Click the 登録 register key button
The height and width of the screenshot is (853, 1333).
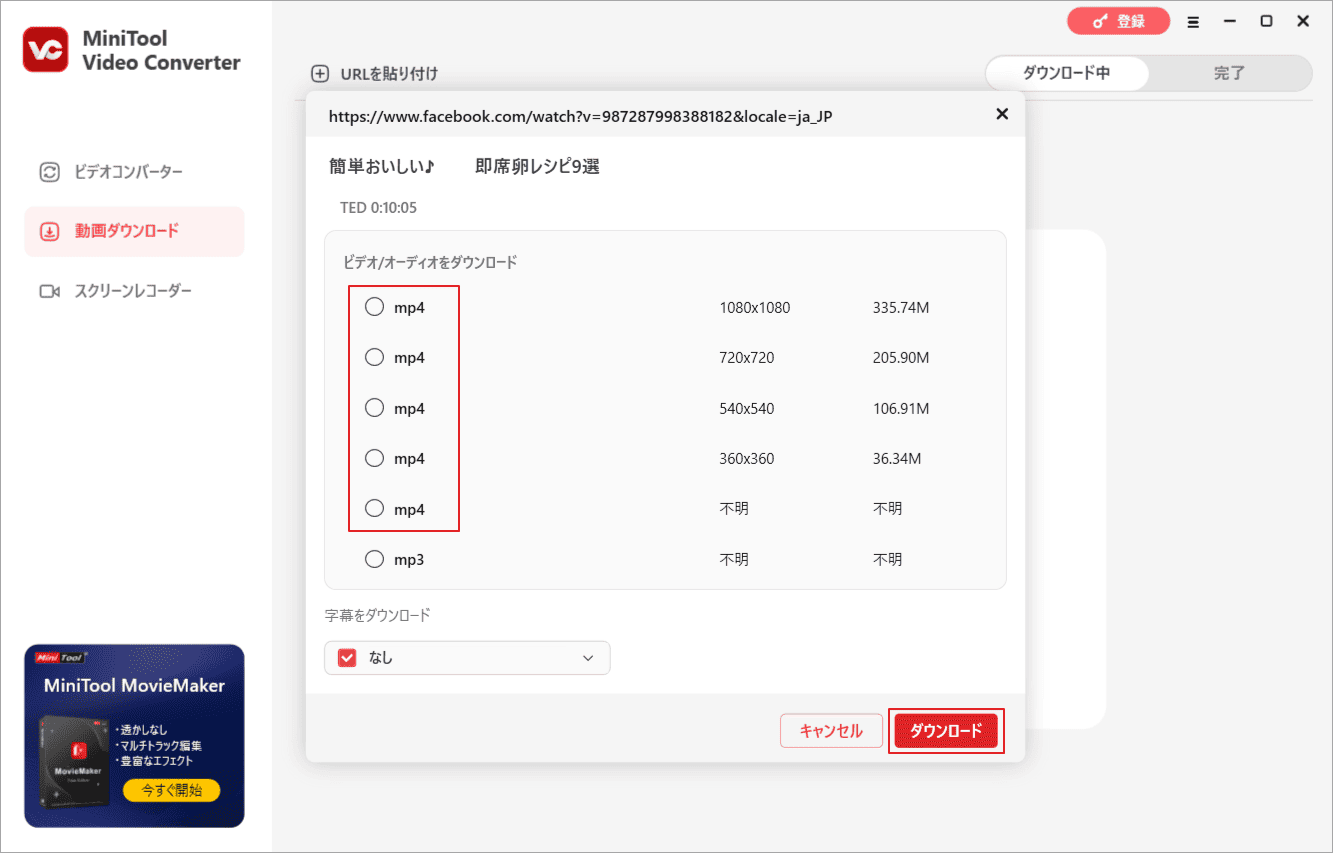pyautogui.click(x=1118, y=21)
